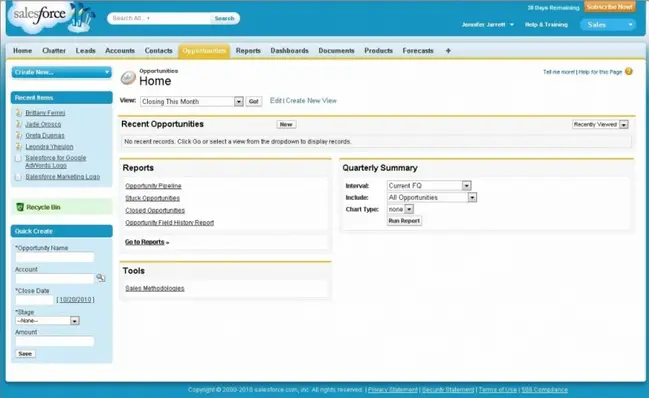Click the icon beside Brittany Ferrini
This screenshot has width=649, height=398.
pos(18,113)
